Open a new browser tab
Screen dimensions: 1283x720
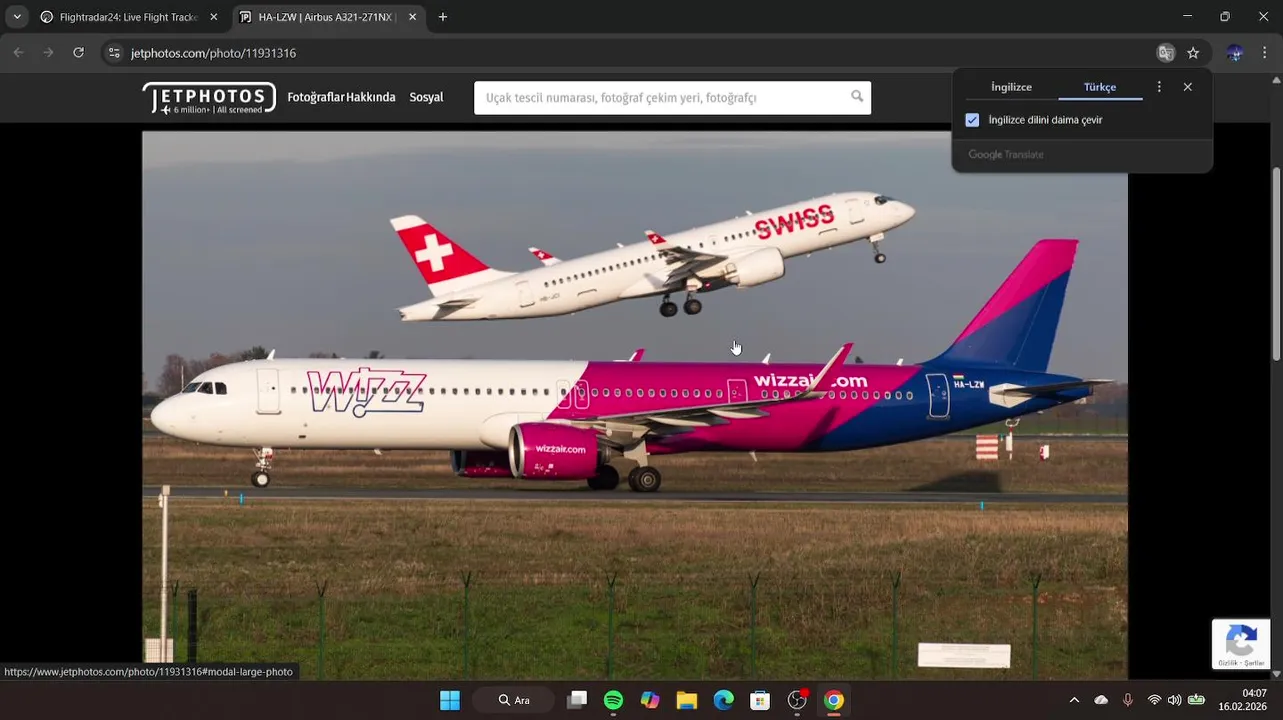coord(443,17)
